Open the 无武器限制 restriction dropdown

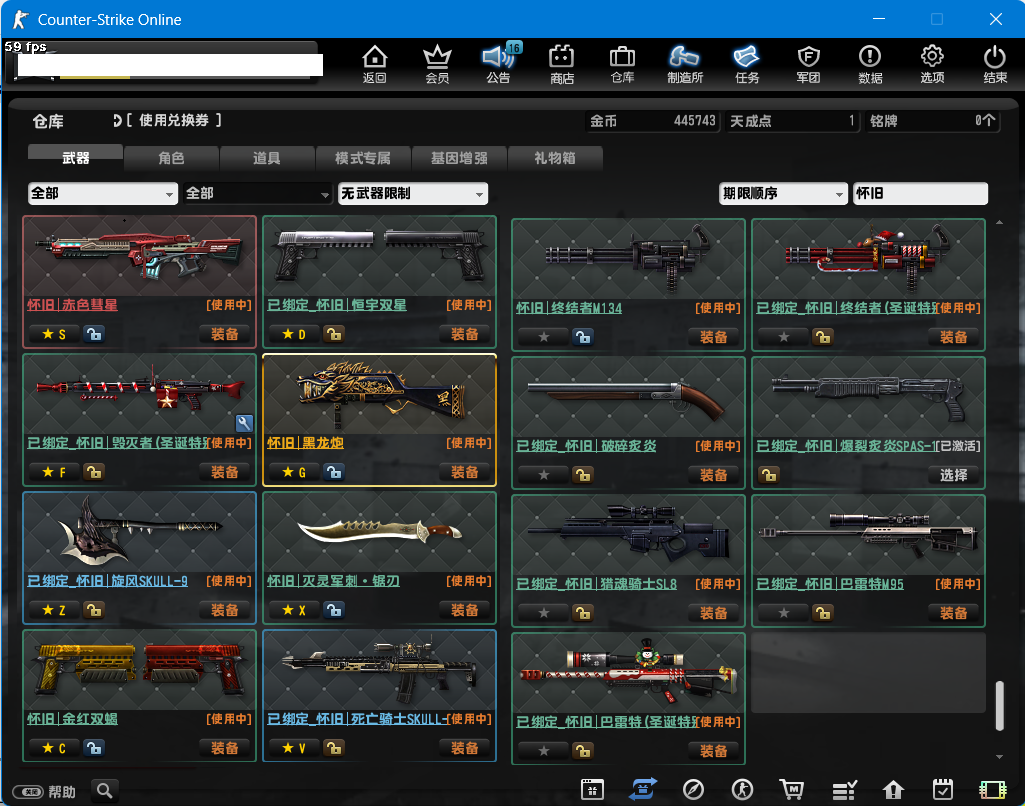tap(413, 193)
